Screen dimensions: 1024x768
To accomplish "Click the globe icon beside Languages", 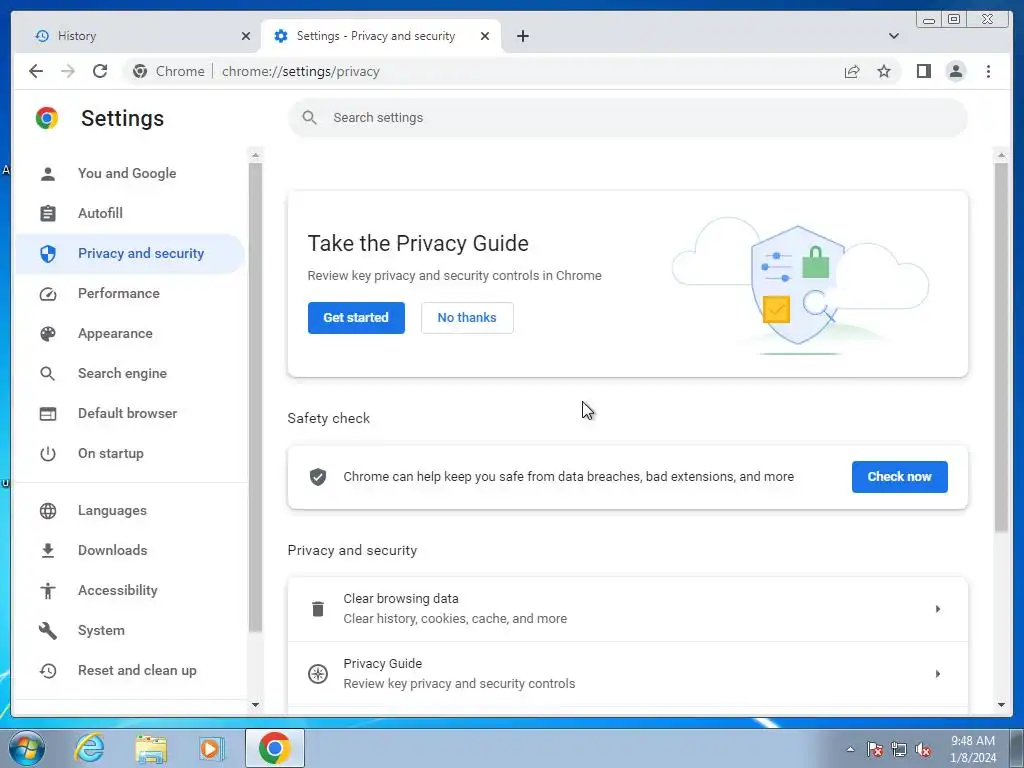I will coord(48,511).
